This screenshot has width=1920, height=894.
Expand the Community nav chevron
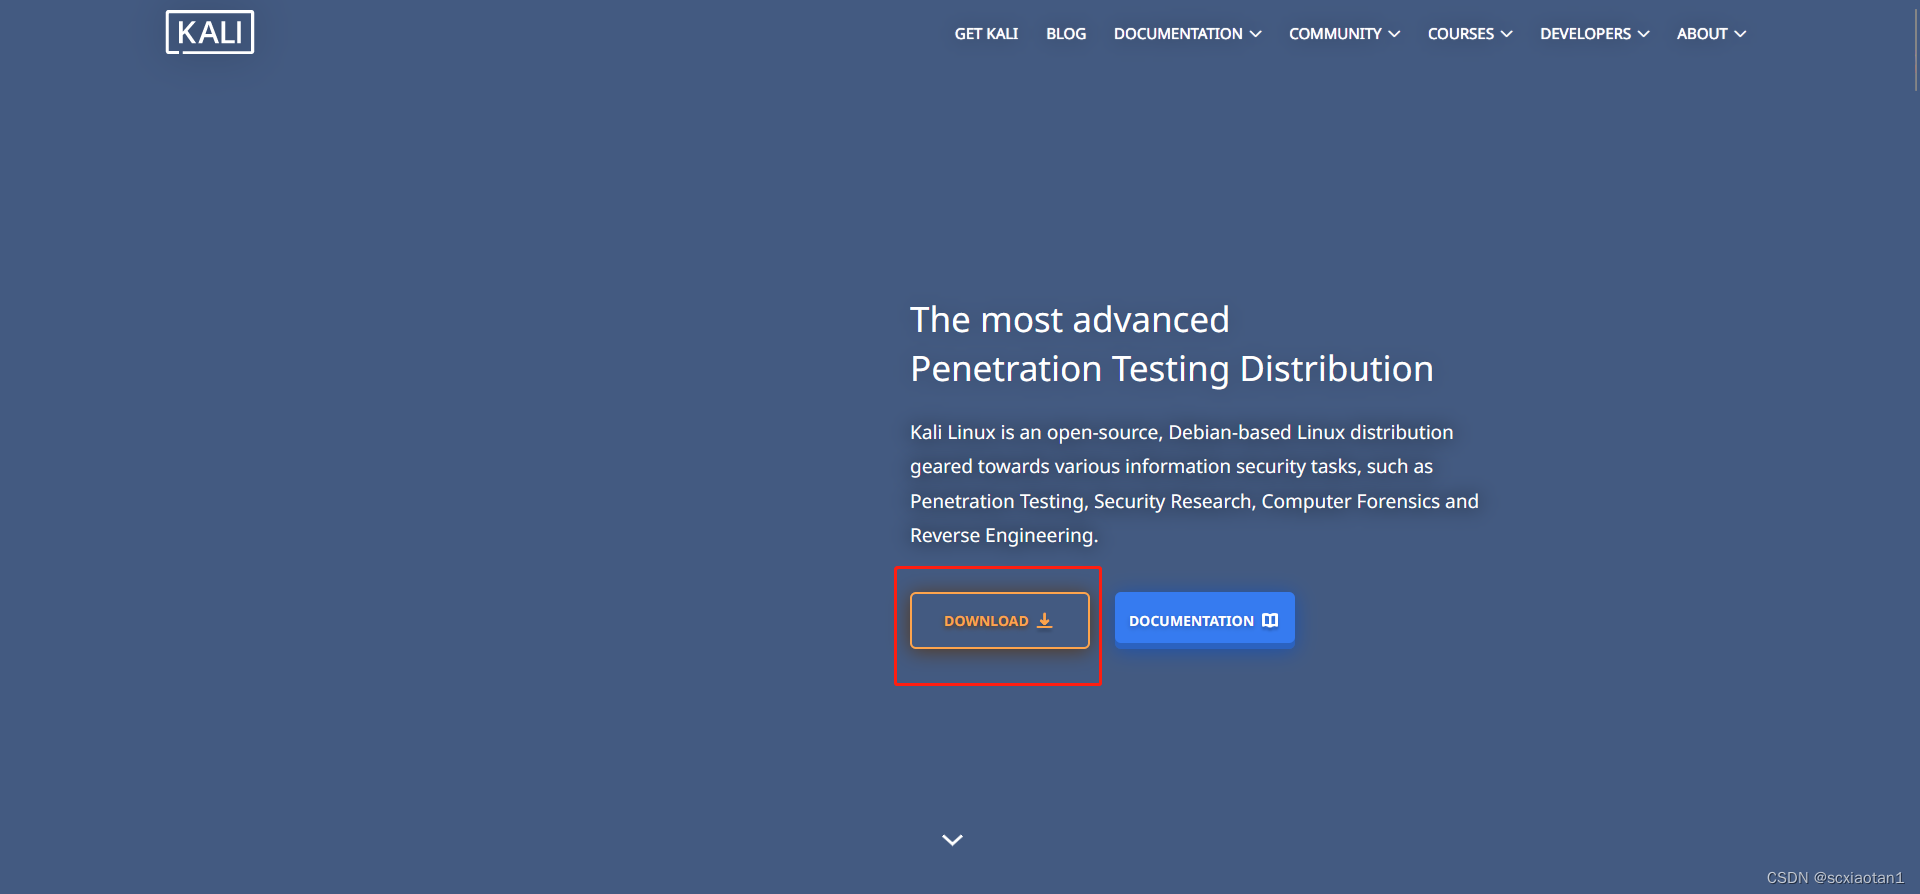click(1394, 34)
